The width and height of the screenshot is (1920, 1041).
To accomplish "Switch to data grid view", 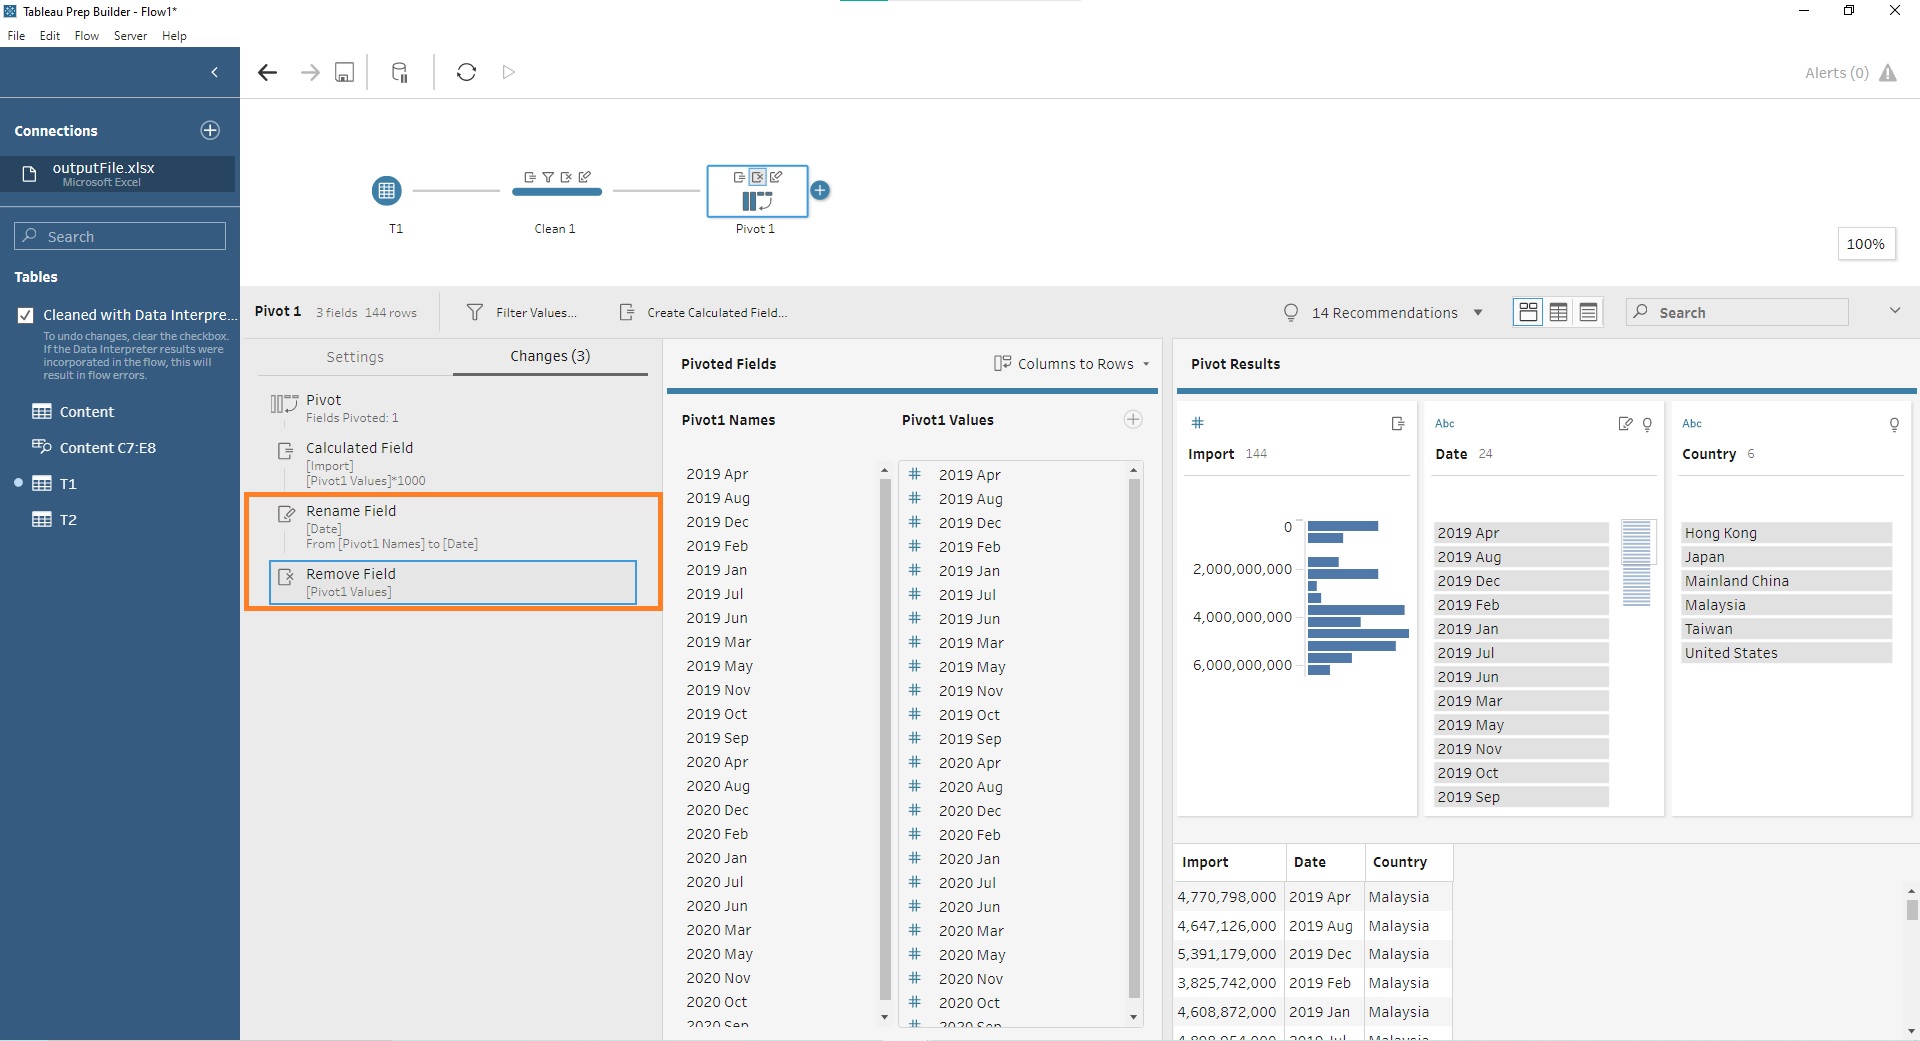I will 1558,313.
